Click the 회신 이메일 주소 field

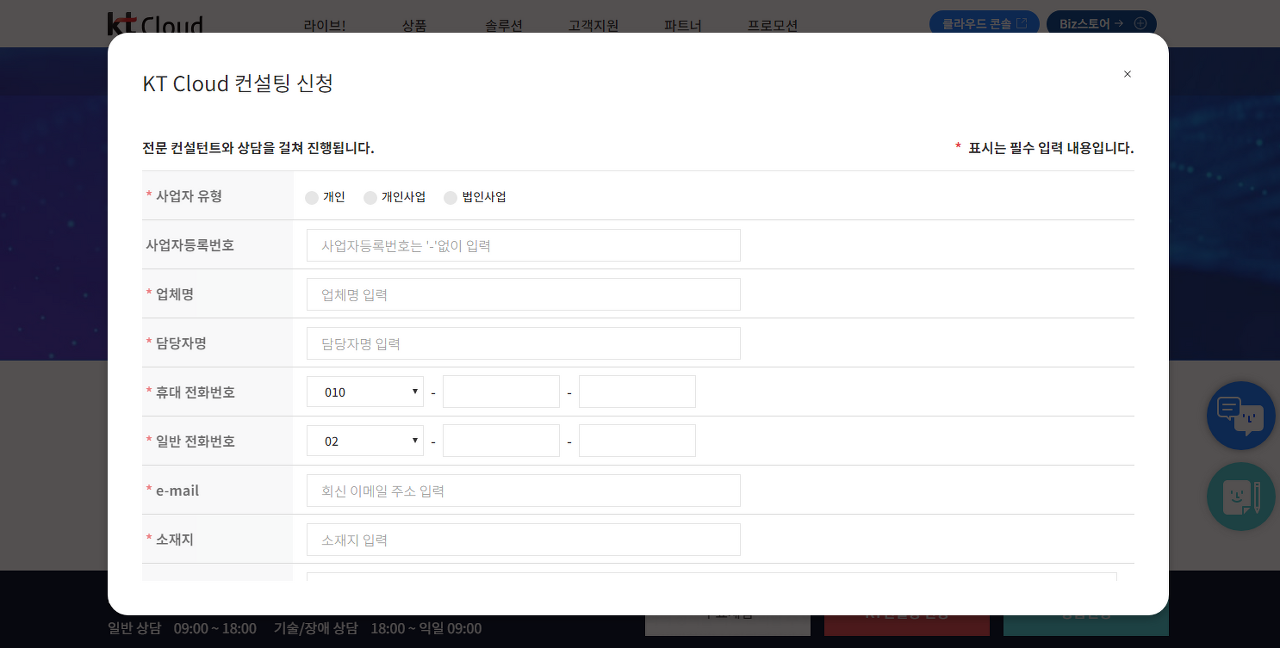523,490
